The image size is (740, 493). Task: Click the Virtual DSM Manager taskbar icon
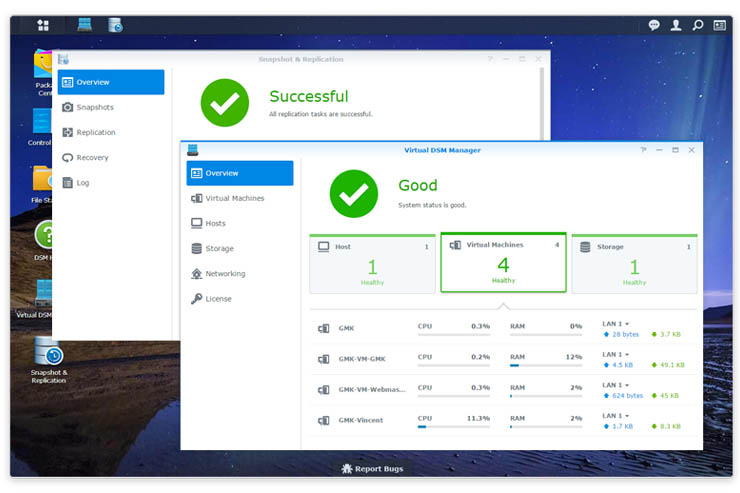85,25
